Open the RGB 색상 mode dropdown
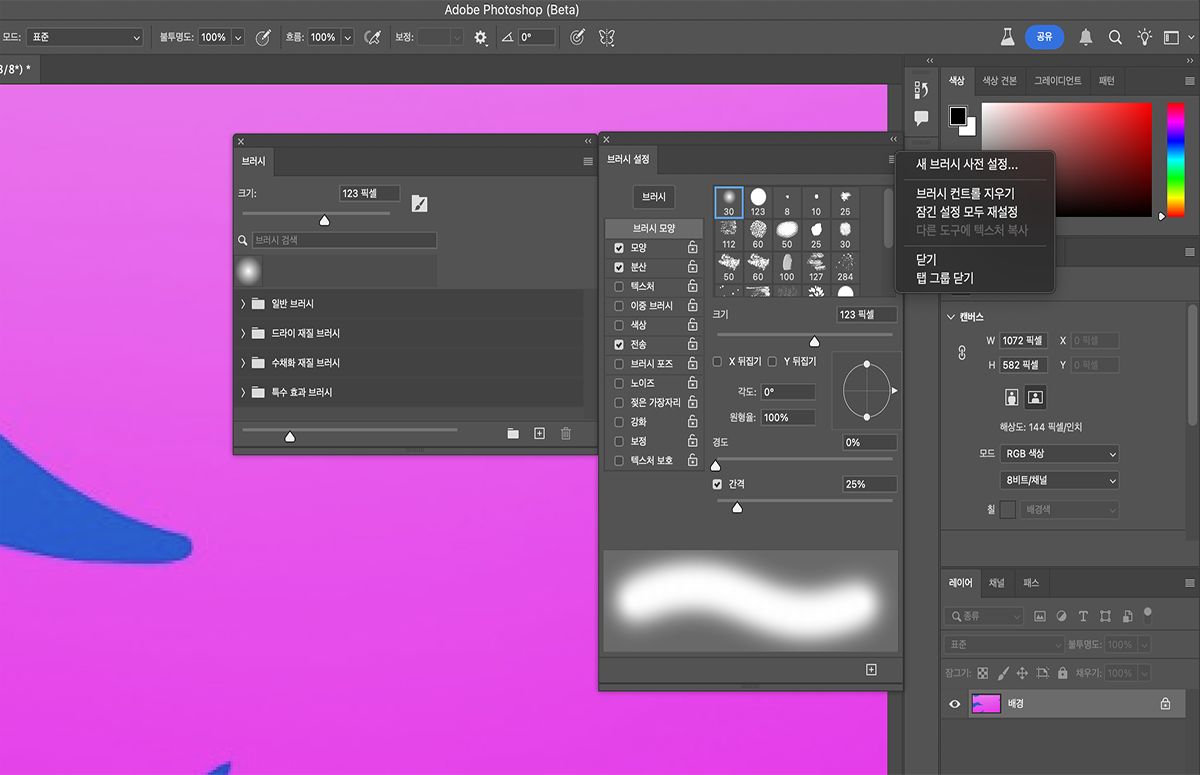1200x775 pixels. click(x=1059, y=454)
